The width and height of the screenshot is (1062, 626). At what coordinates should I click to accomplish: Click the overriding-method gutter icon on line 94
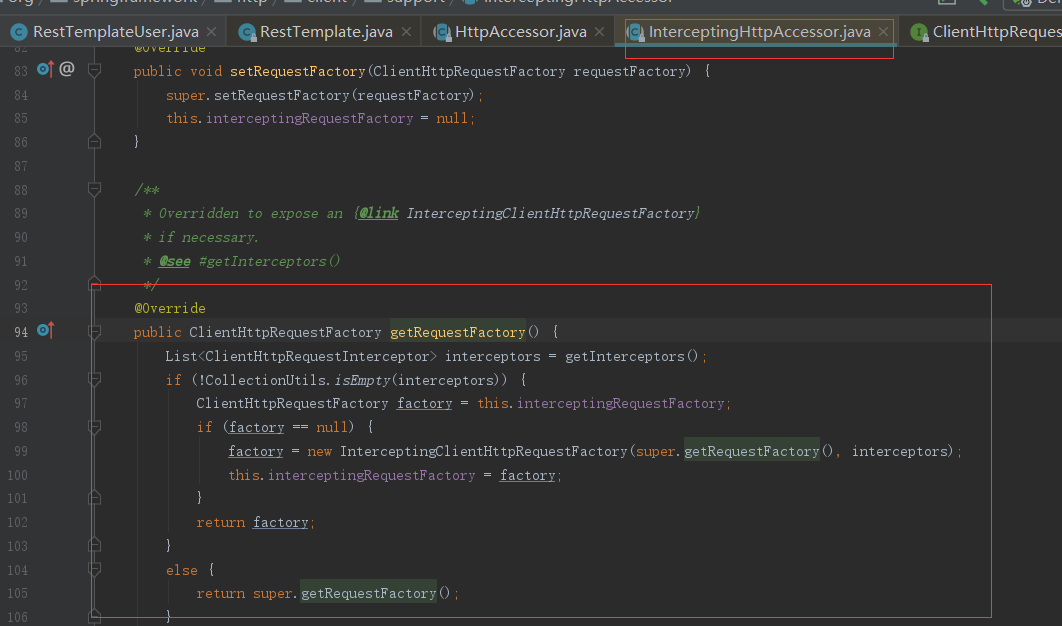coord(45,330)
